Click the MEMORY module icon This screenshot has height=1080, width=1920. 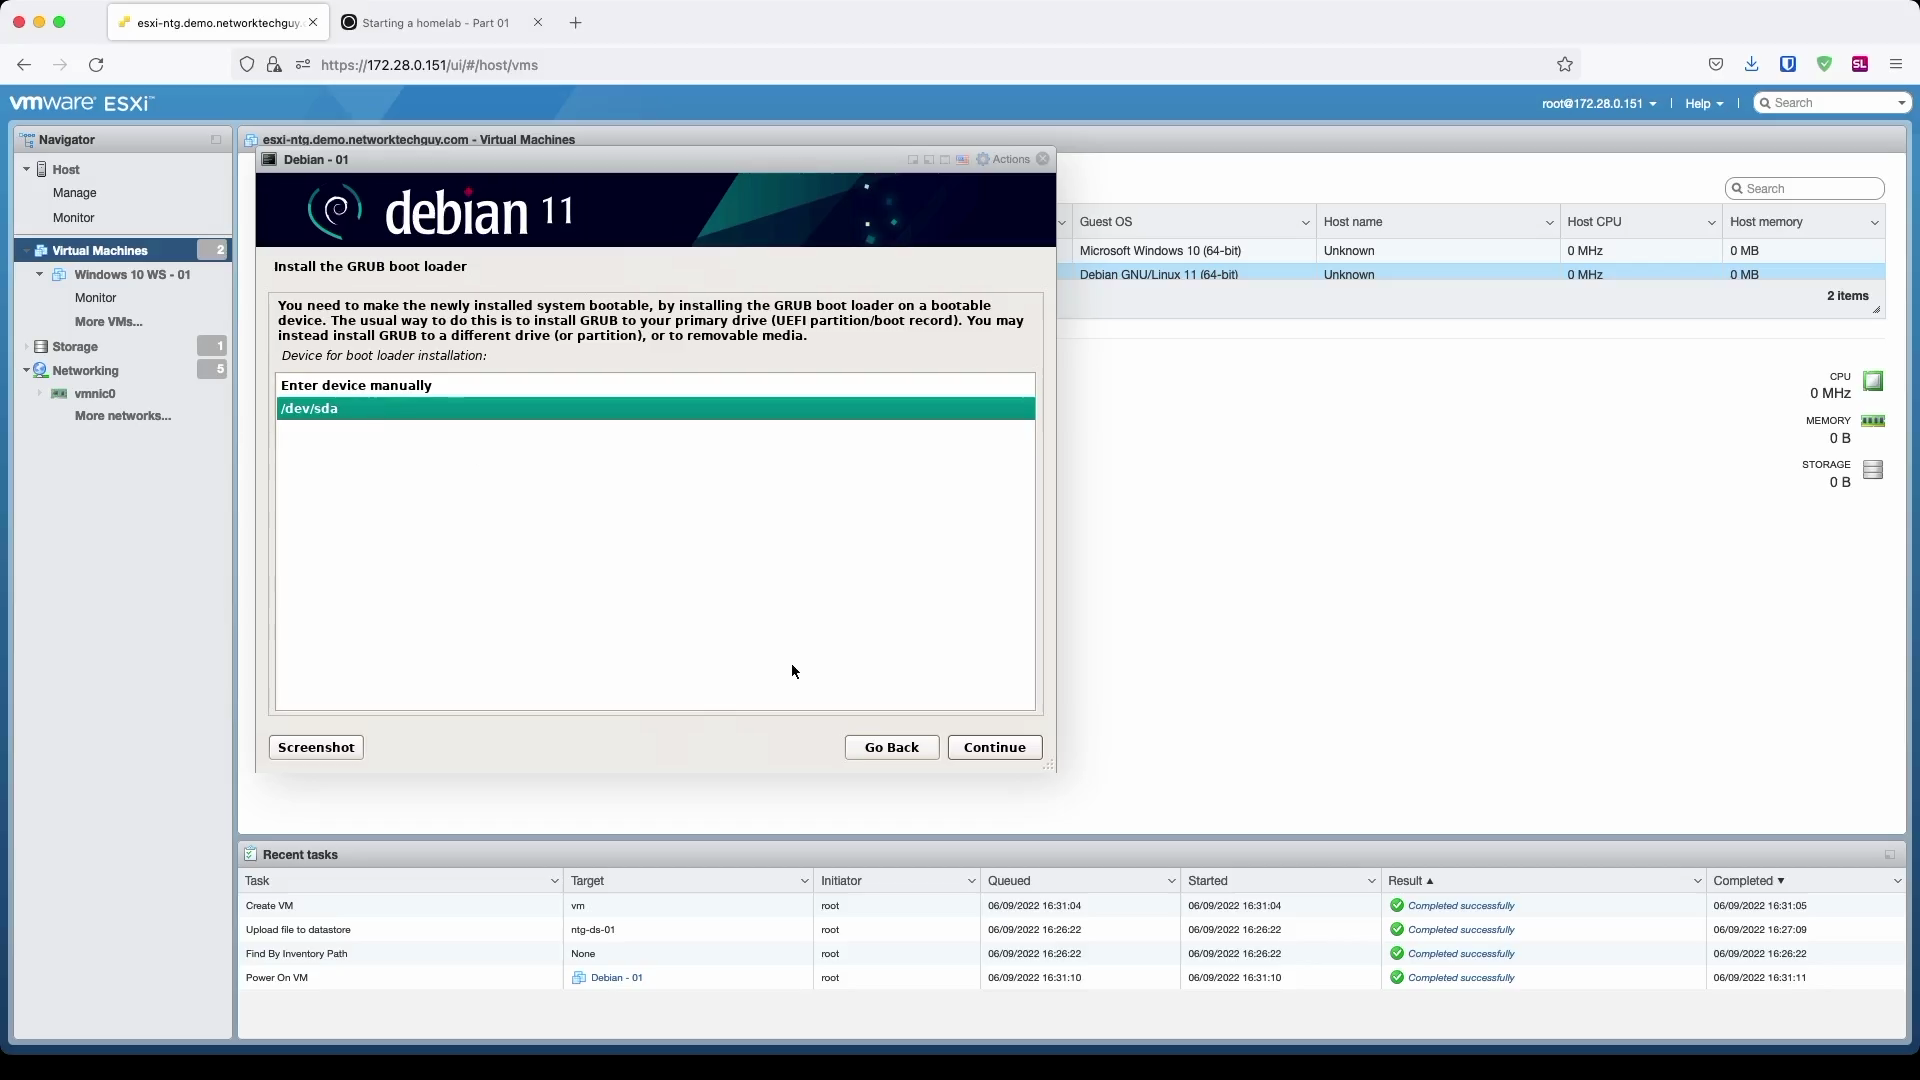1873,421
